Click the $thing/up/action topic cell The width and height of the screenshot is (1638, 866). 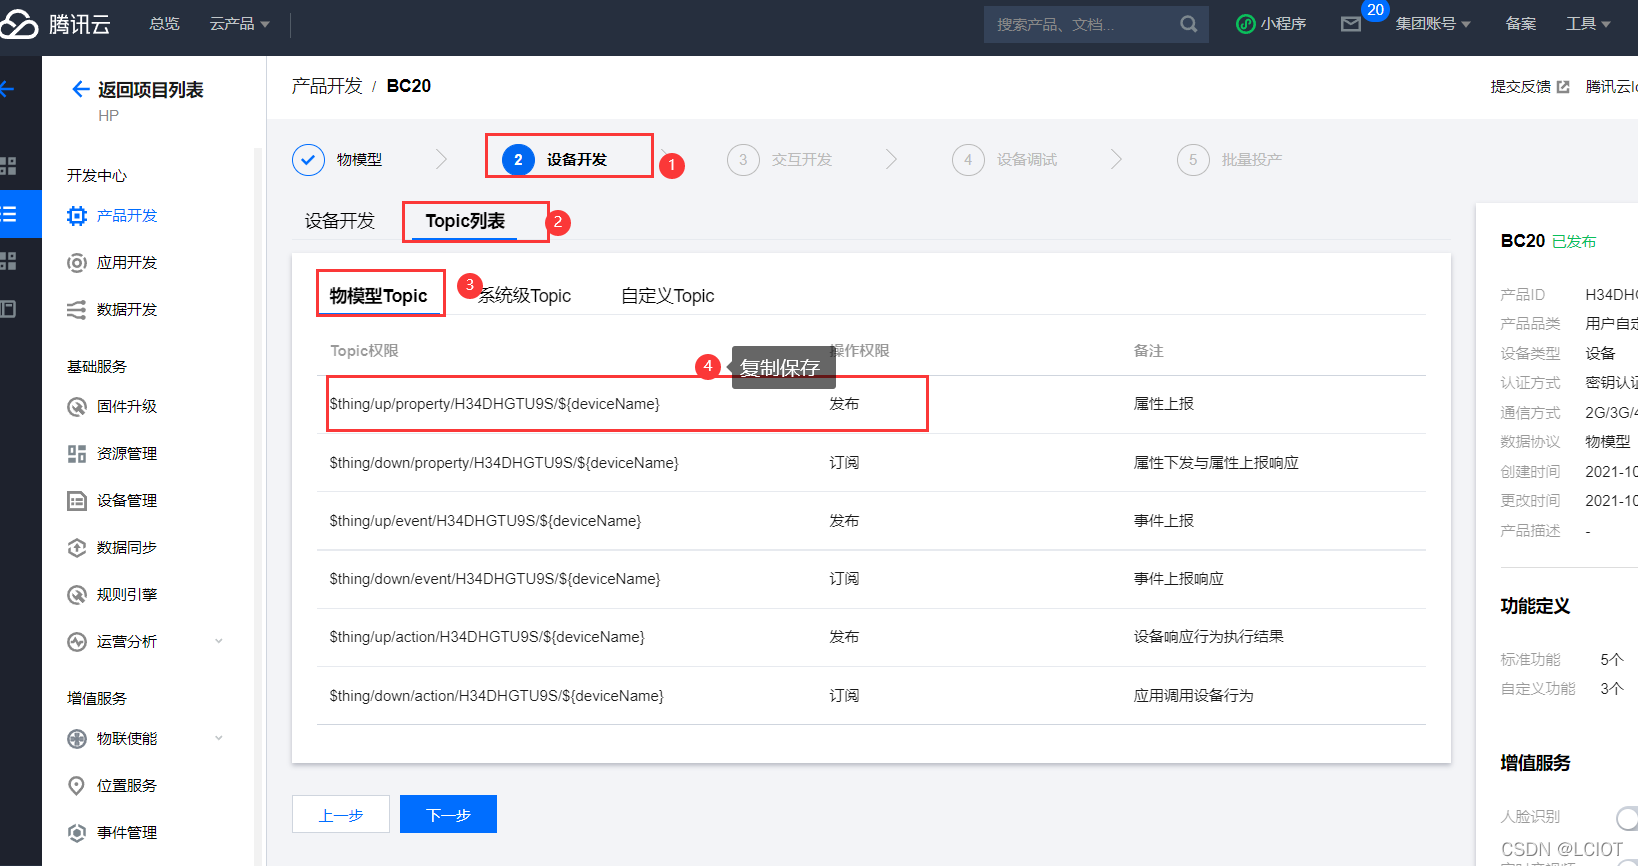487,637
